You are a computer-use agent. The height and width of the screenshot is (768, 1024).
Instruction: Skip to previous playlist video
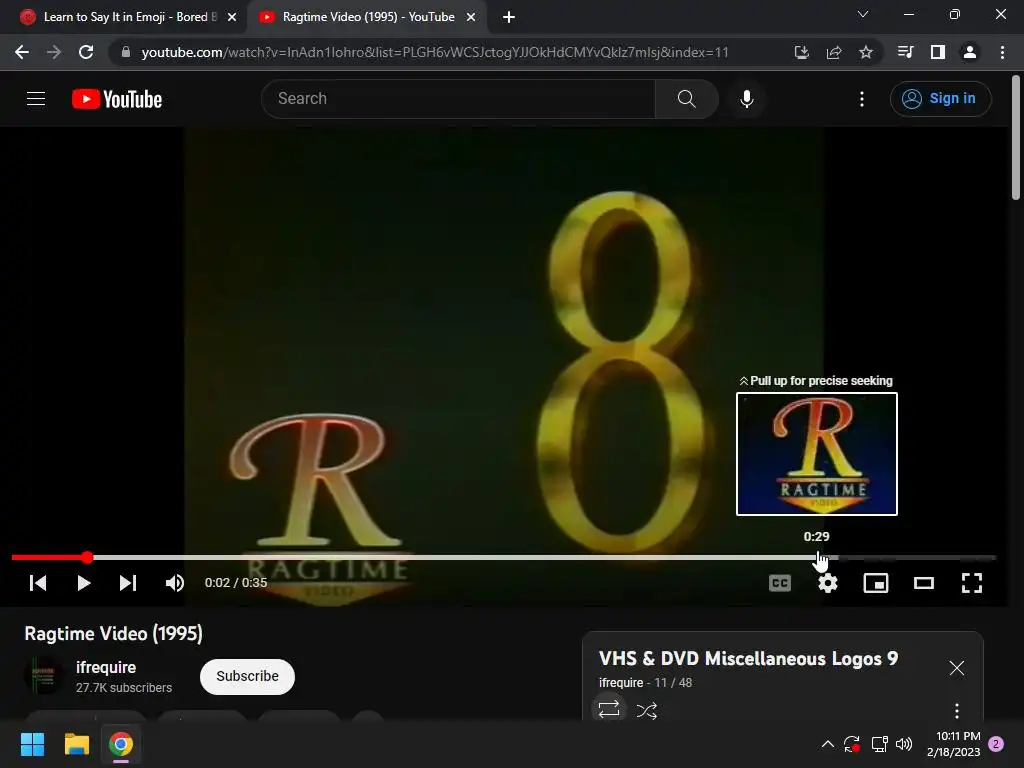point(38,583)
